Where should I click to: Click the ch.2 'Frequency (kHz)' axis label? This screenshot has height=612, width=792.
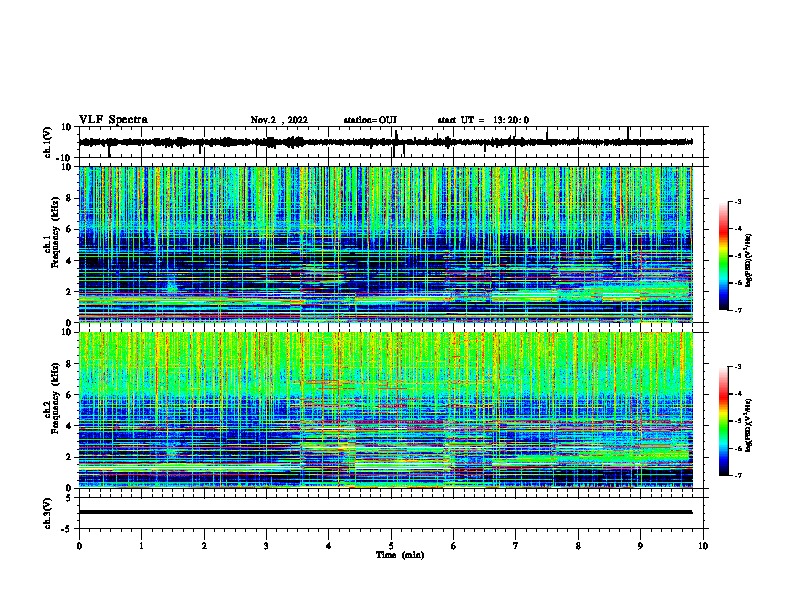(x=55, y=398)
